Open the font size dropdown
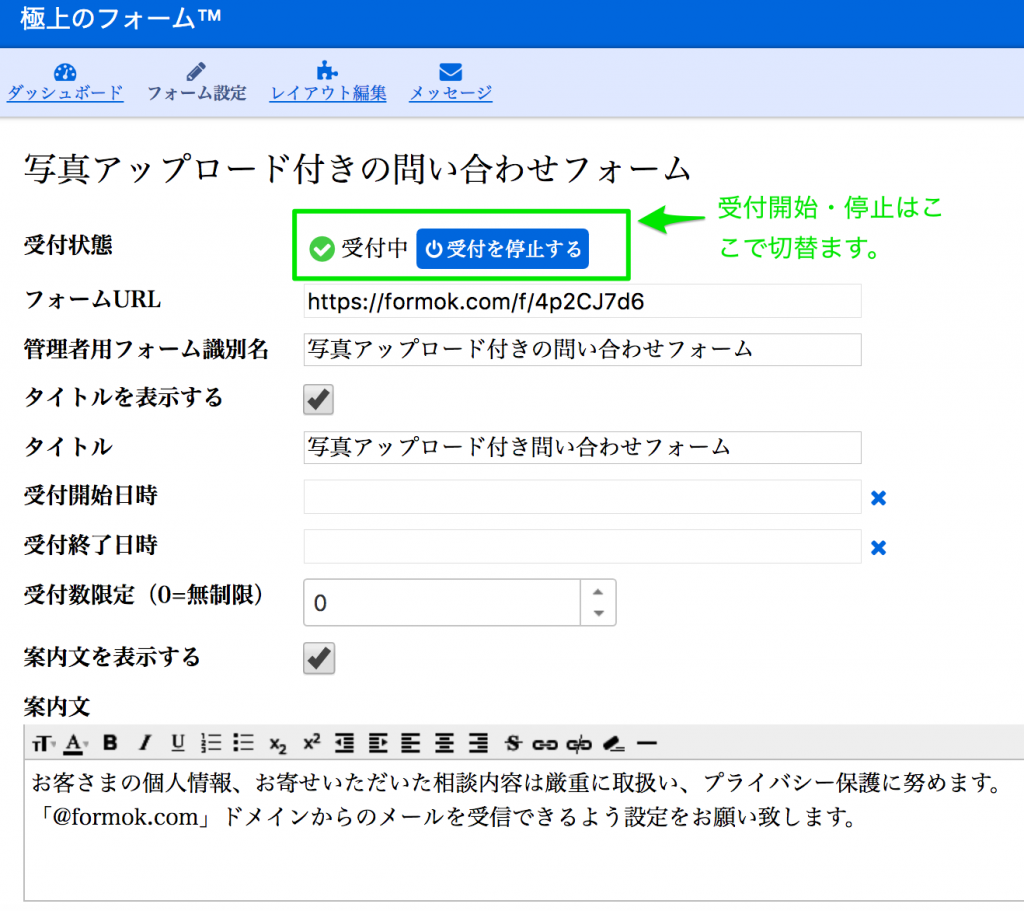 43,743
